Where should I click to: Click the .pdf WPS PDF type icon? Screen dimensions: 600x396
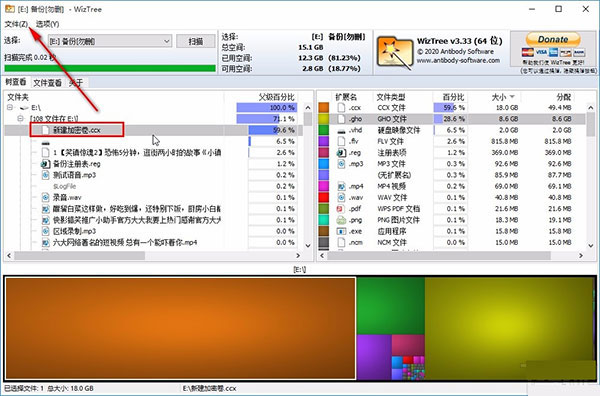(x=341, y=209)
